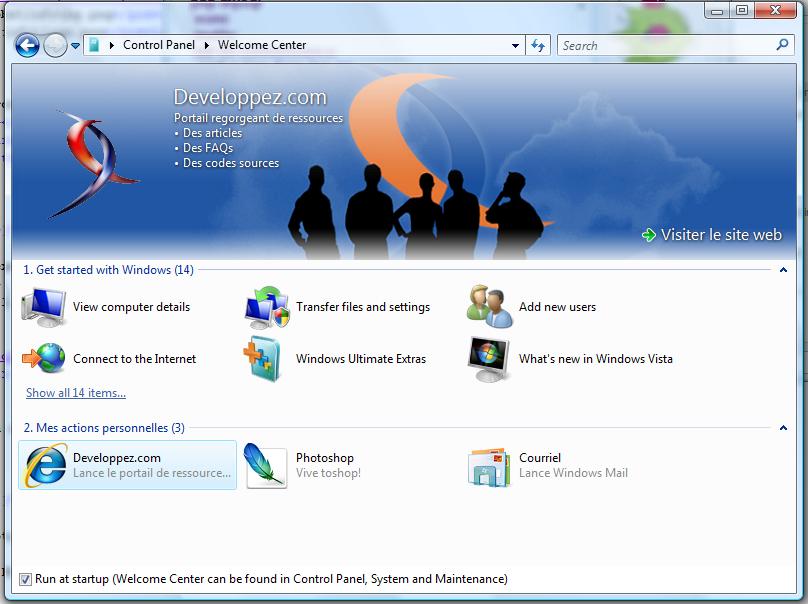
Task: Uncheck the Run at startup checkbox
Action: [26, 579]
